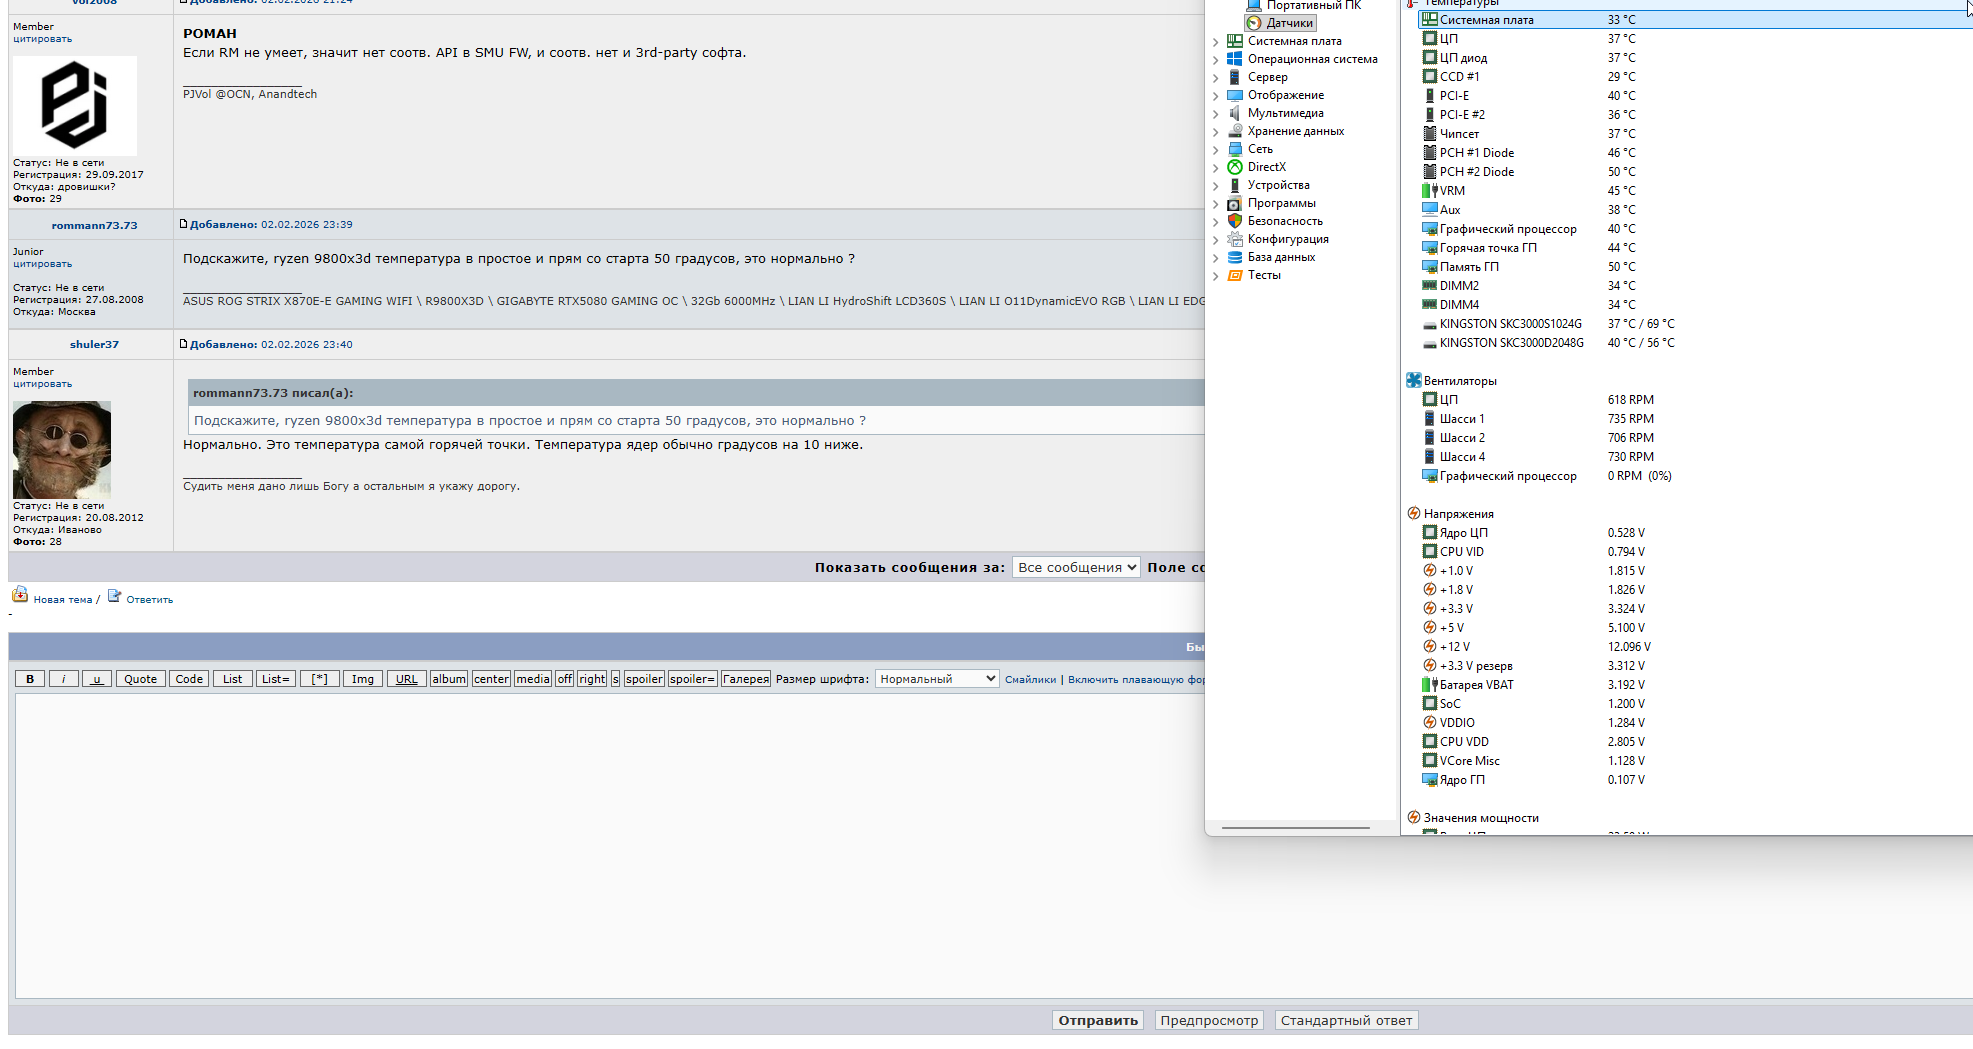Expand the Операционная система tree node
The width and height of the screenshot is (1973, 1049).
[x=1215, y=60]
